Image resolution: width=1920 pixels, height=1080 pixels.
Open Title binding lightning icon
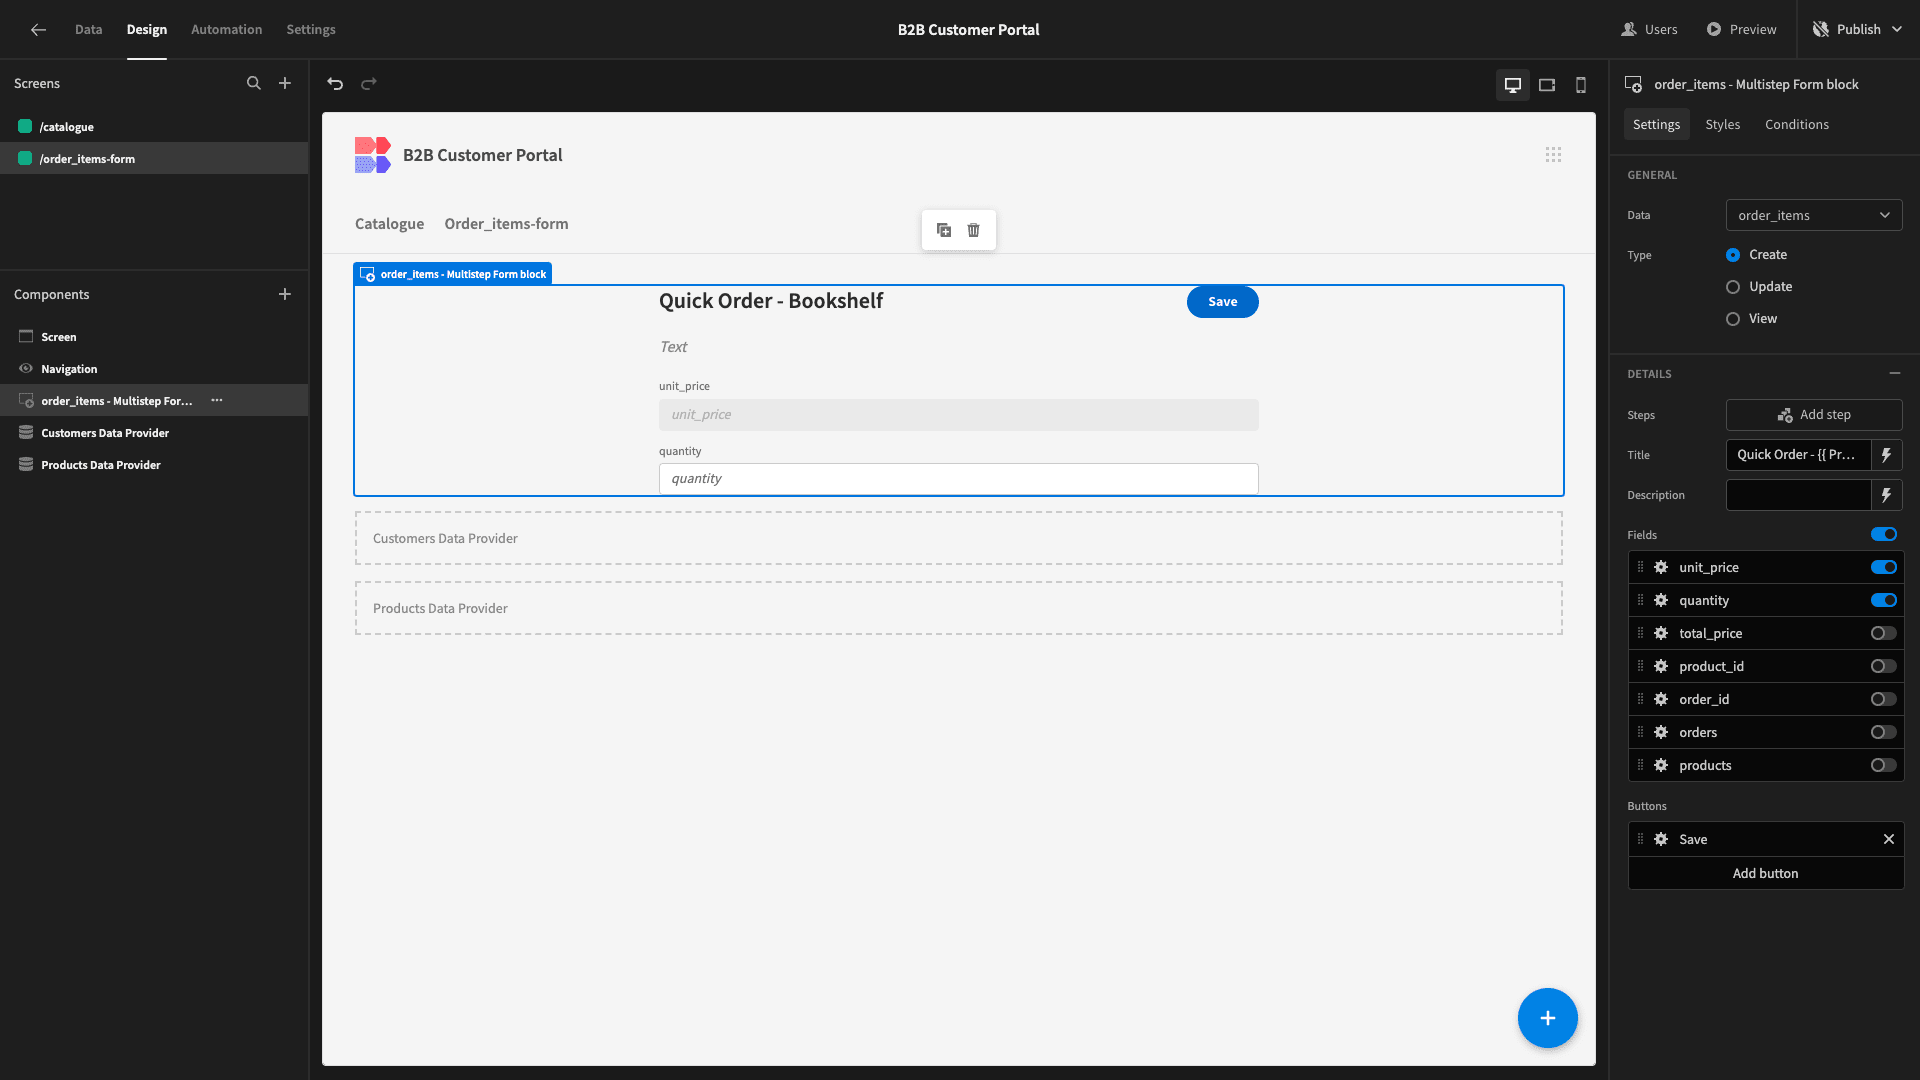pos(1886,455)
